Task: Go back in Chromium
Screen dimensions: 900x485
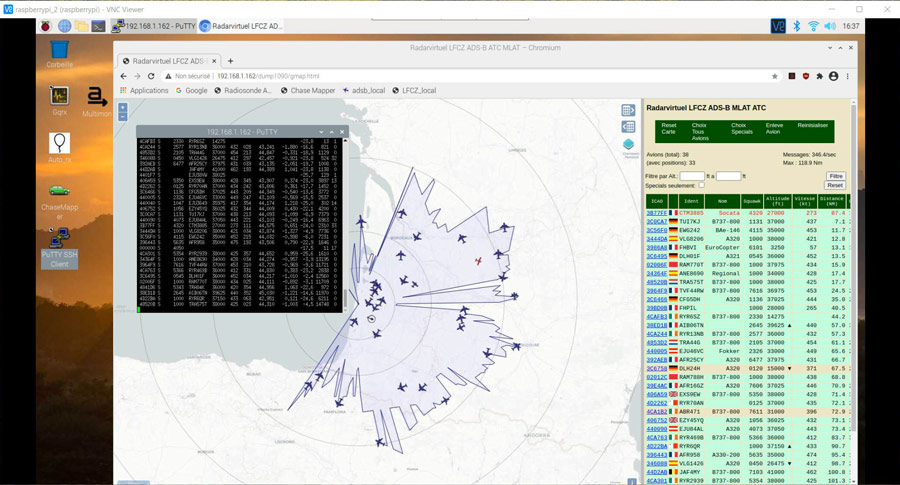Action: [x=123, y=76]
